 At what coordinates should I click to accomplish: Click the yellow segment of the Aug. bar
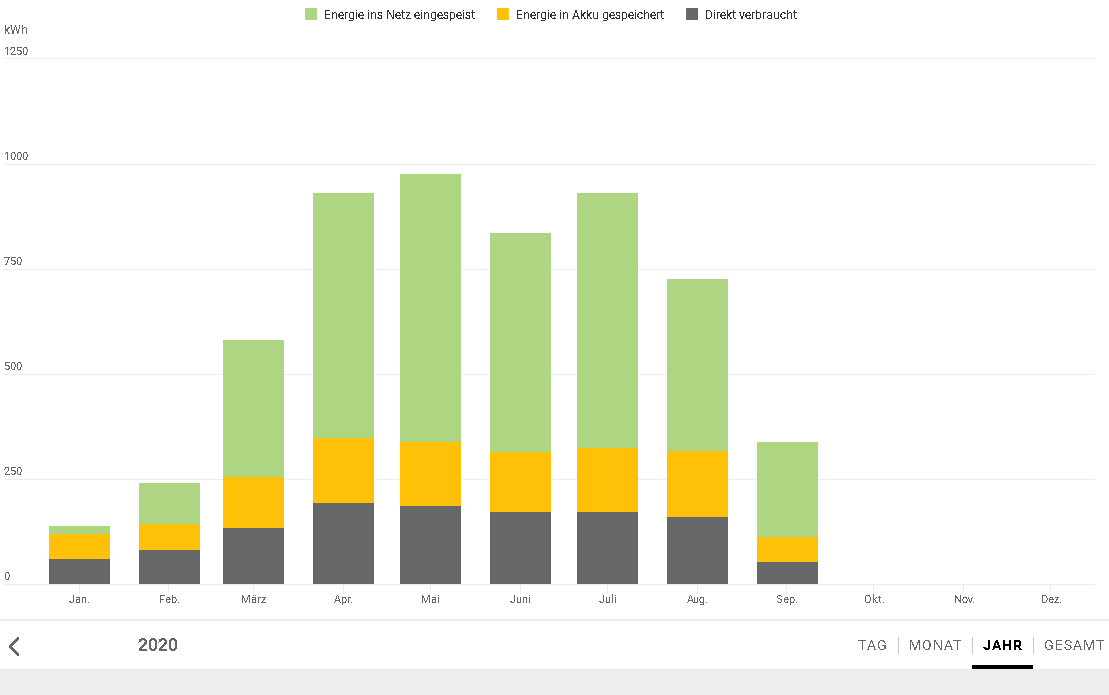(697, 484)
